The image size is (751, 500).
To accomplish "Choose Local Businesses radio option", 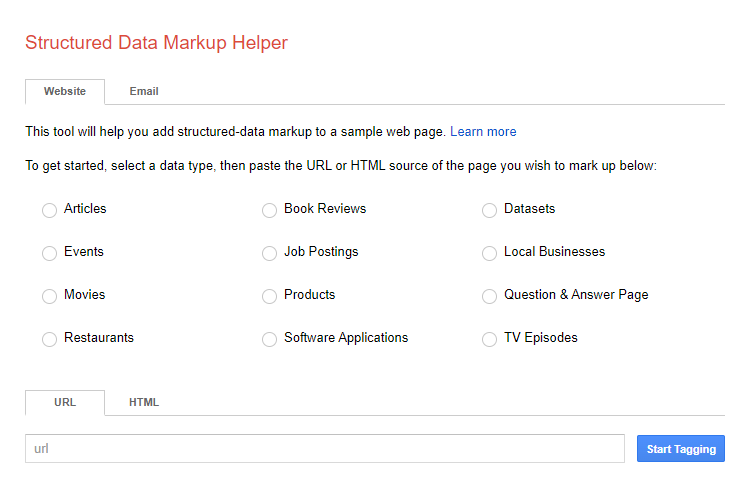I will click(489, 253).
